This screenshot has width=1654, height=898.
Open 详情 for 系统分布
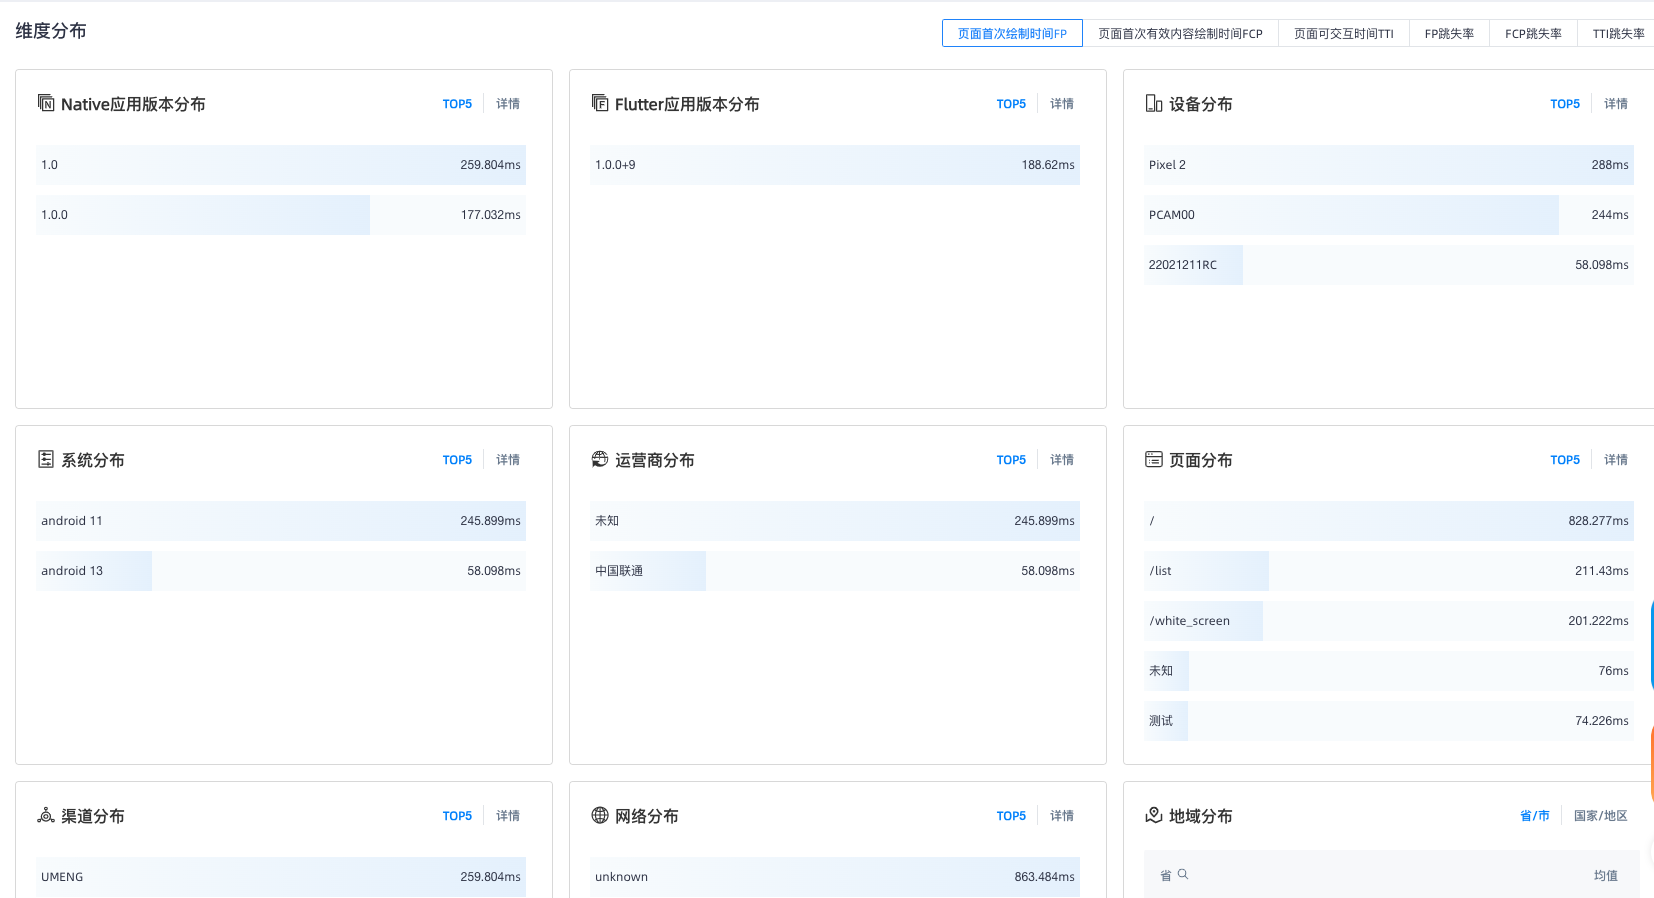(x=508, y=460)
